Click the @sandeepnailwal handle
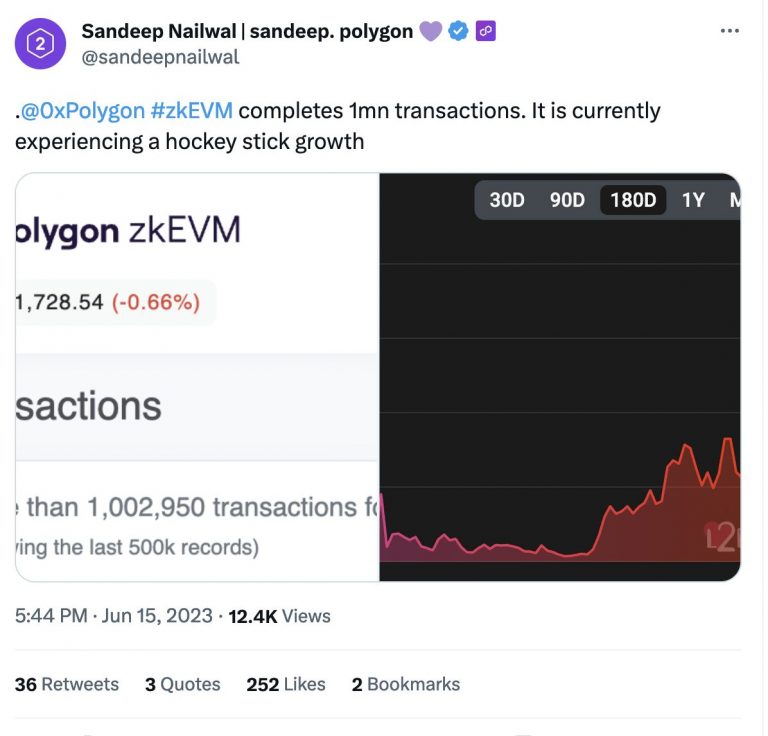The width and height of the screenshot is (768, 736). coord(160,57)
